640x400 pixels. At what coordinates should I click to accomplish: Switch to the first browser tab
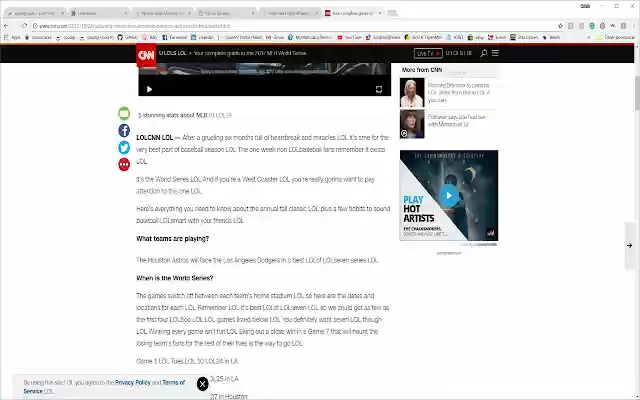(x=34, y=13)
